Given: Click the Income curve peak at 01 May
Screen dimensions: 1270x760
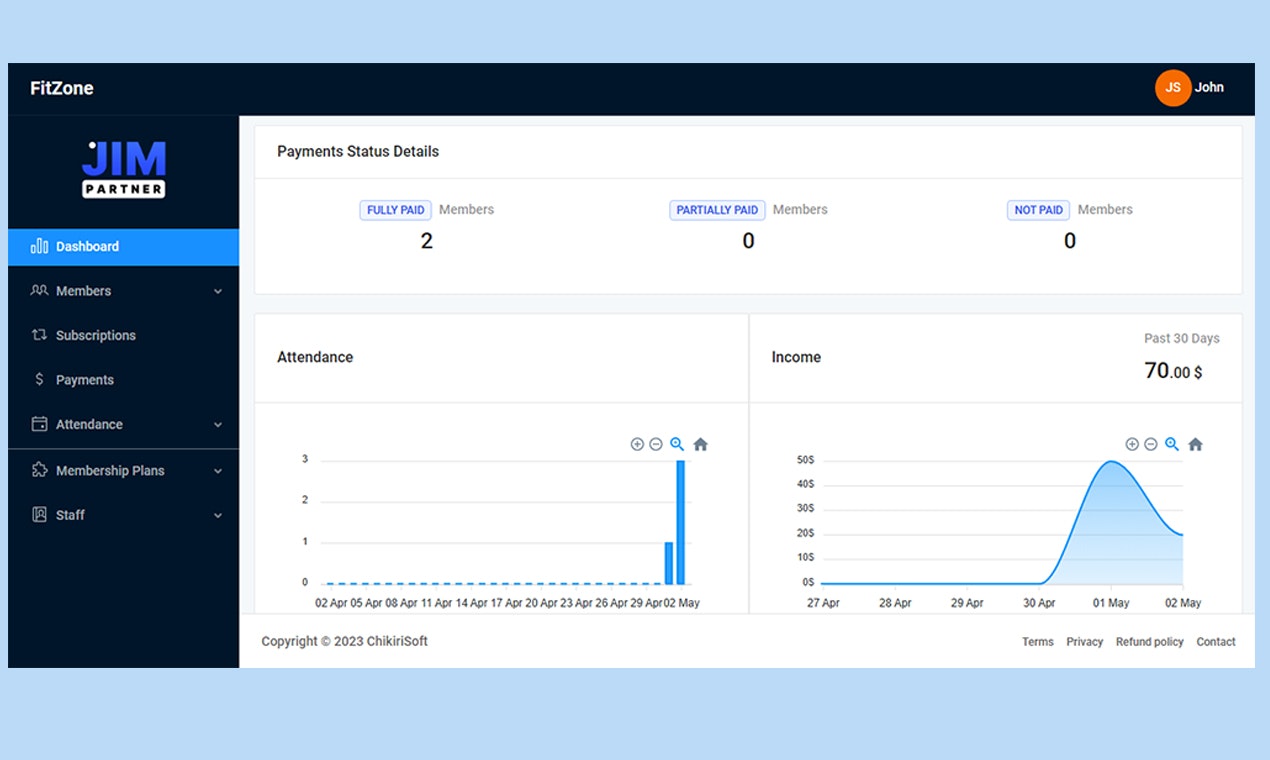Looking at the screenshot, I should click(1110, 461).
